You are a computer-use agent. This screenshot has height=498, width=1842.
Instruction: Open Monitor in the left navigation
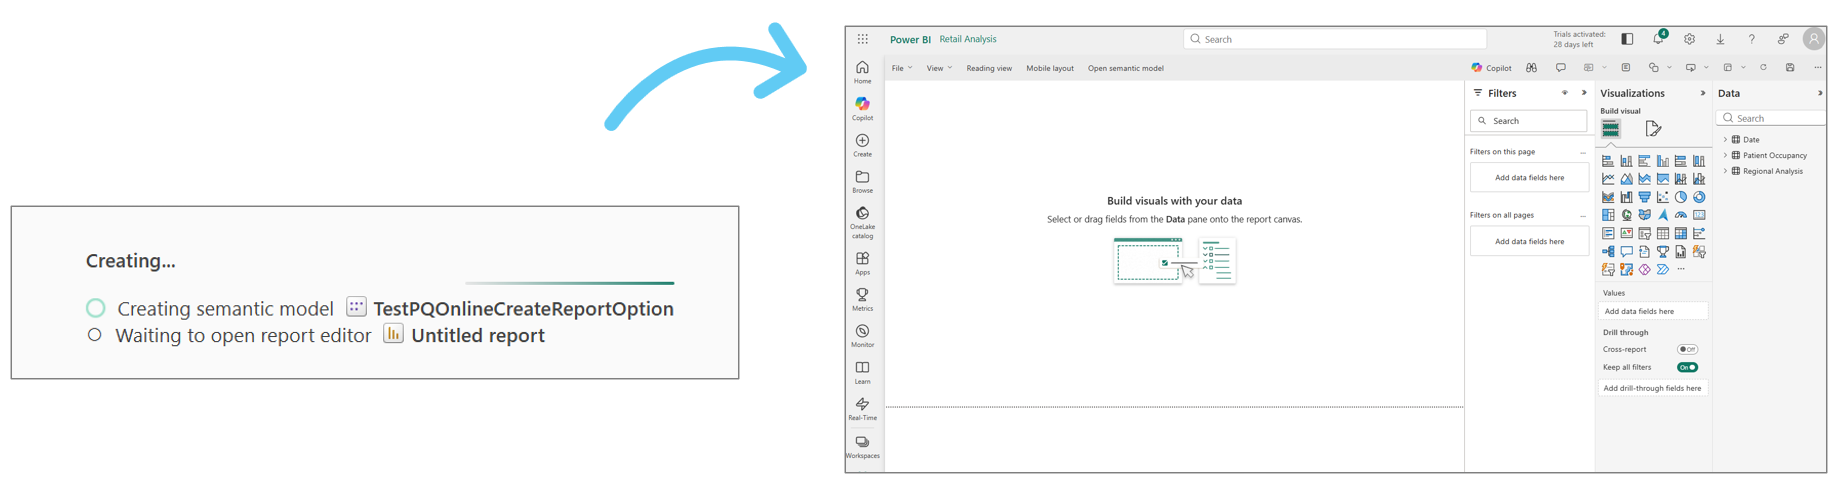[862, 336]
